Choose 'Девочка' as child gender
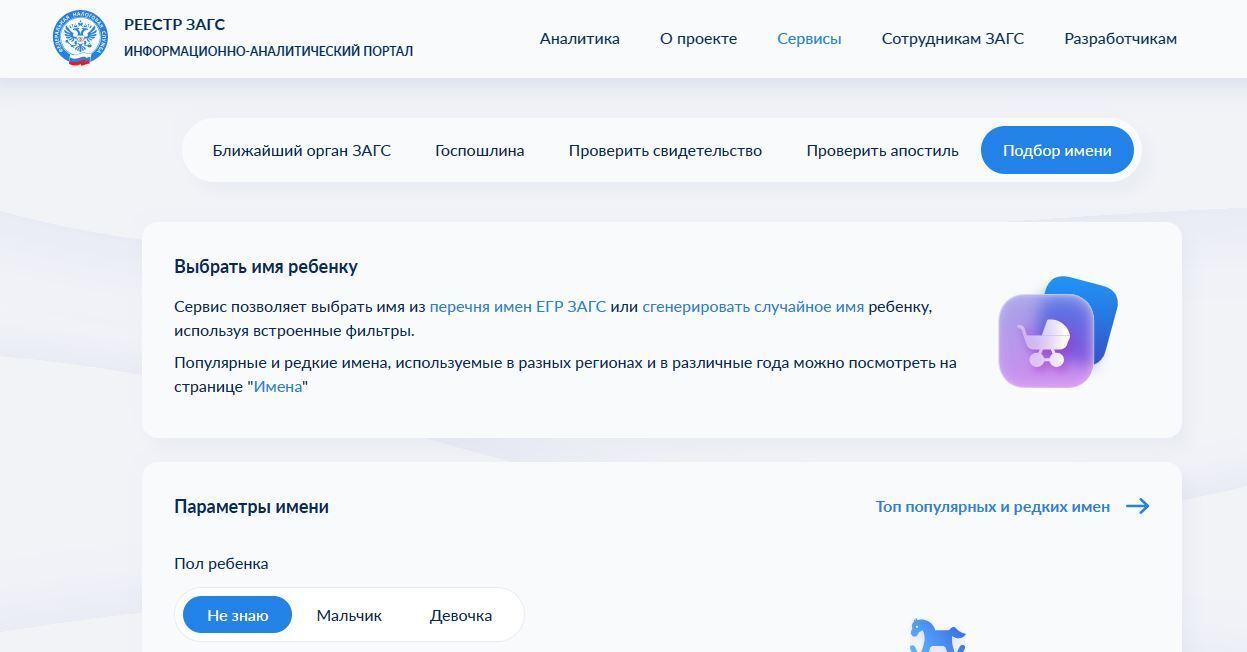The image size is (1247, 652). 460,615
